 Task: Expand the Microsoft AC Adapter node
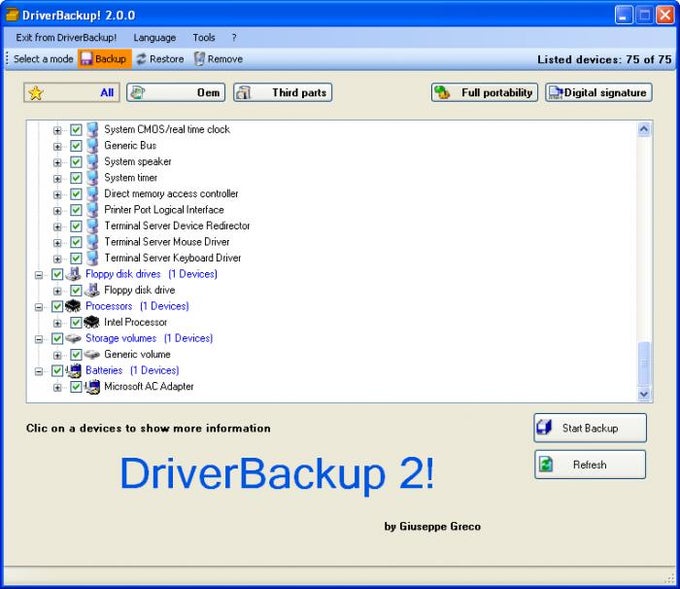[57, 387]
